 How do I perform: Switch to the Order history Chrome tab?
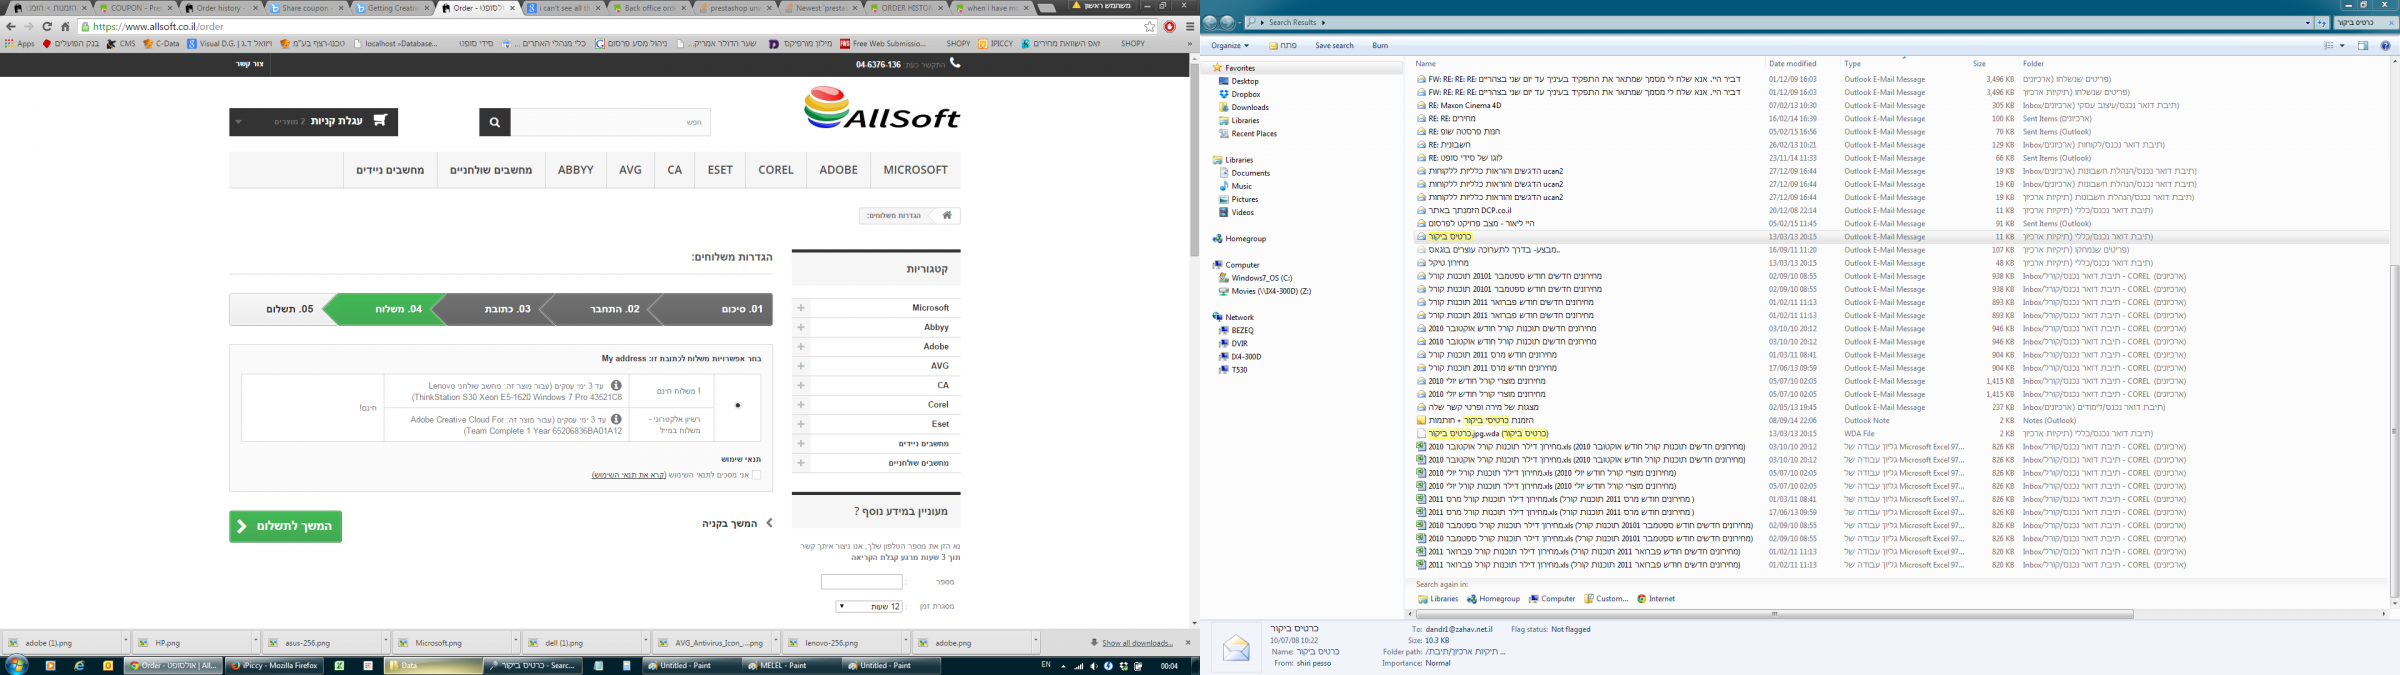(220, 8)
